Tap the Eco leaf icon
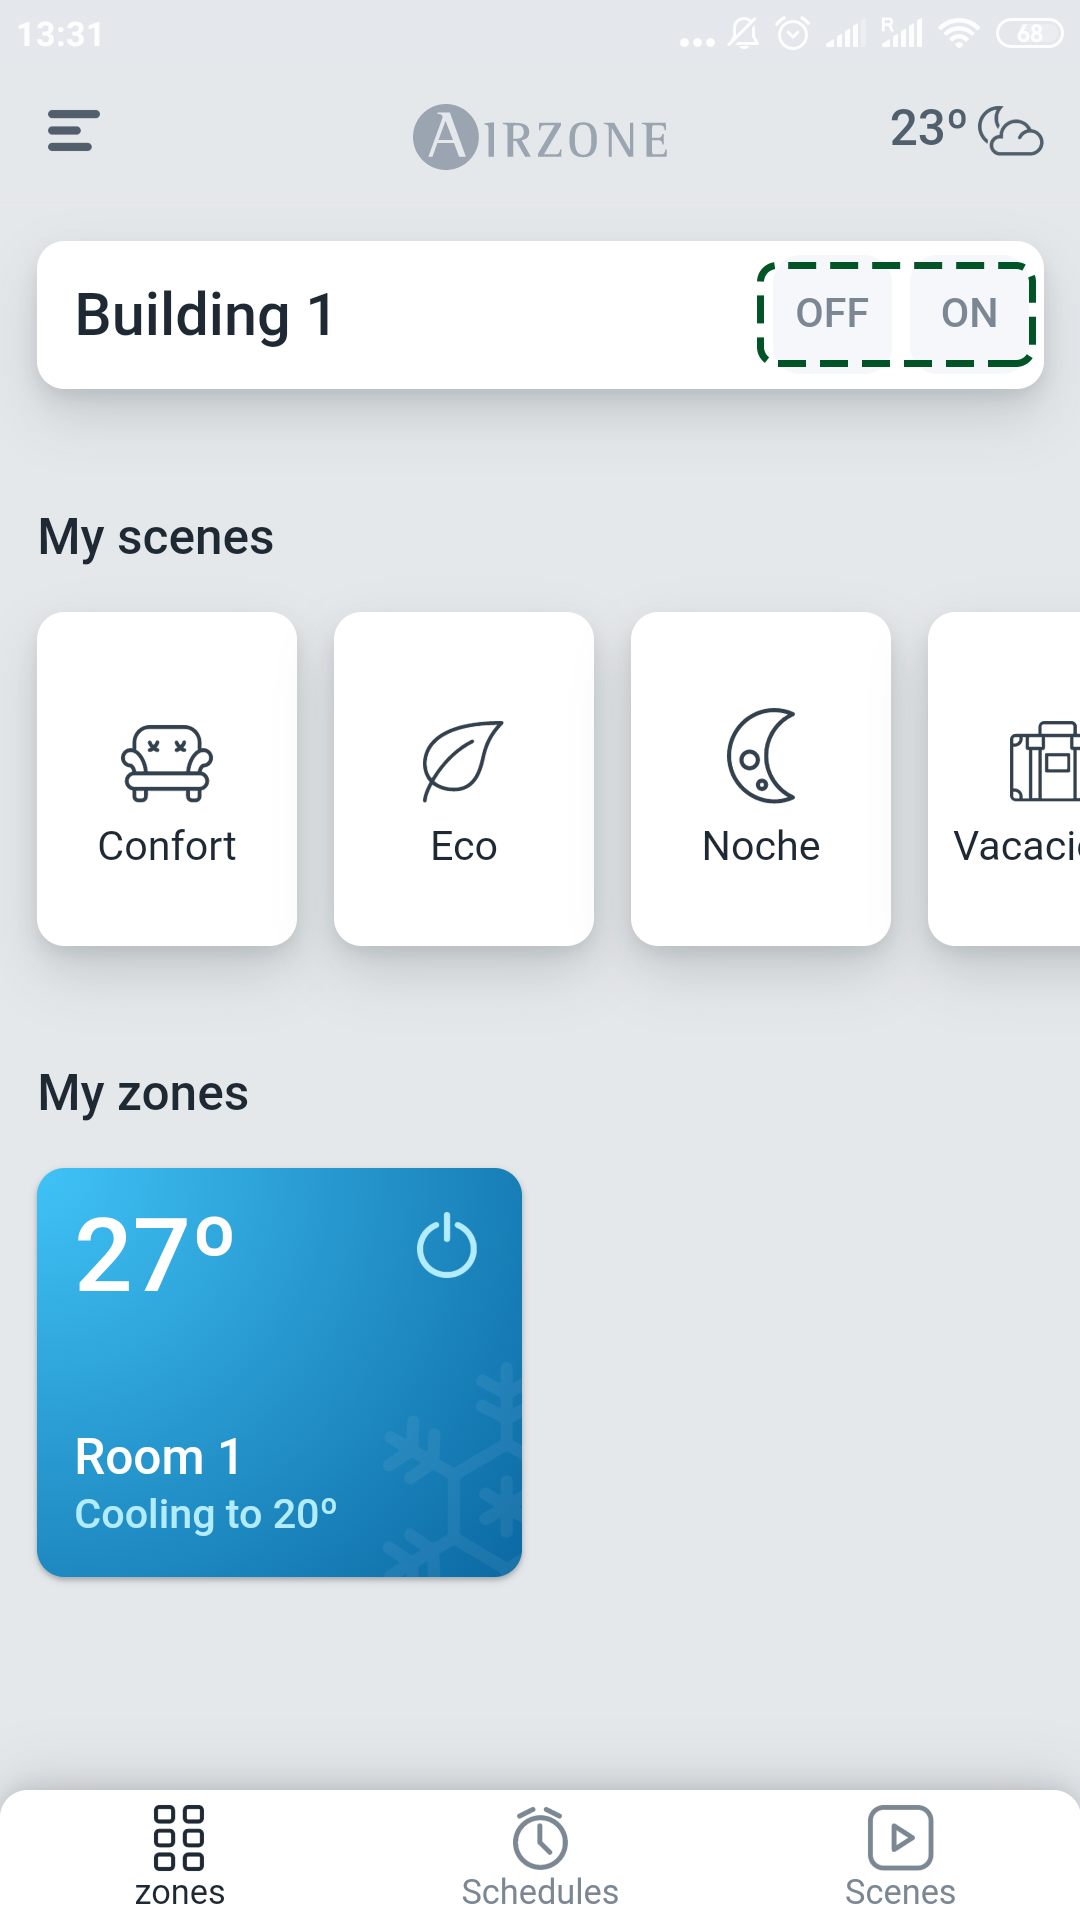The width and height of the screenshot is (1080, 1920). (x=463, y=761)
